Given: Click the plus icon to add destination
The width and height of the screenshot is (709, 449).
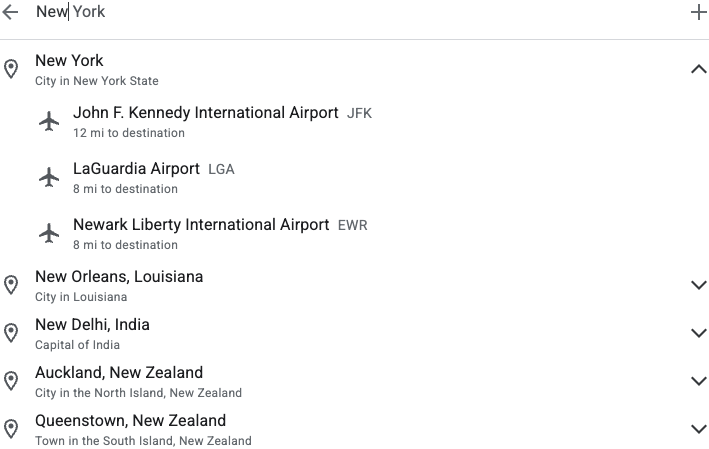Looking at the screenshot, I should click(x=699, y=12).
